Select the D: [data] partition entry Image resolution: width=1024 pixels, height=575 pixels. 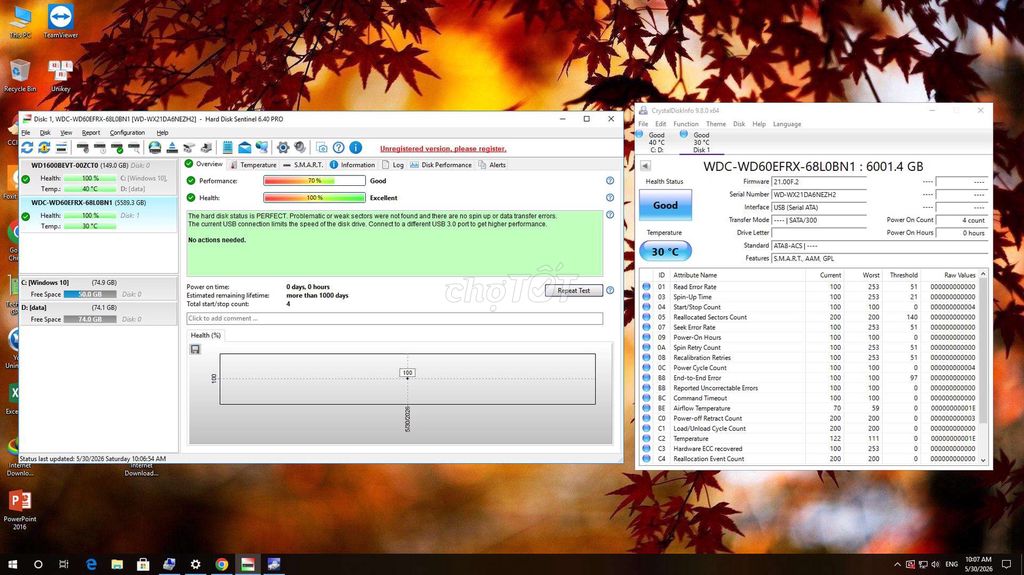coord(98,313)
